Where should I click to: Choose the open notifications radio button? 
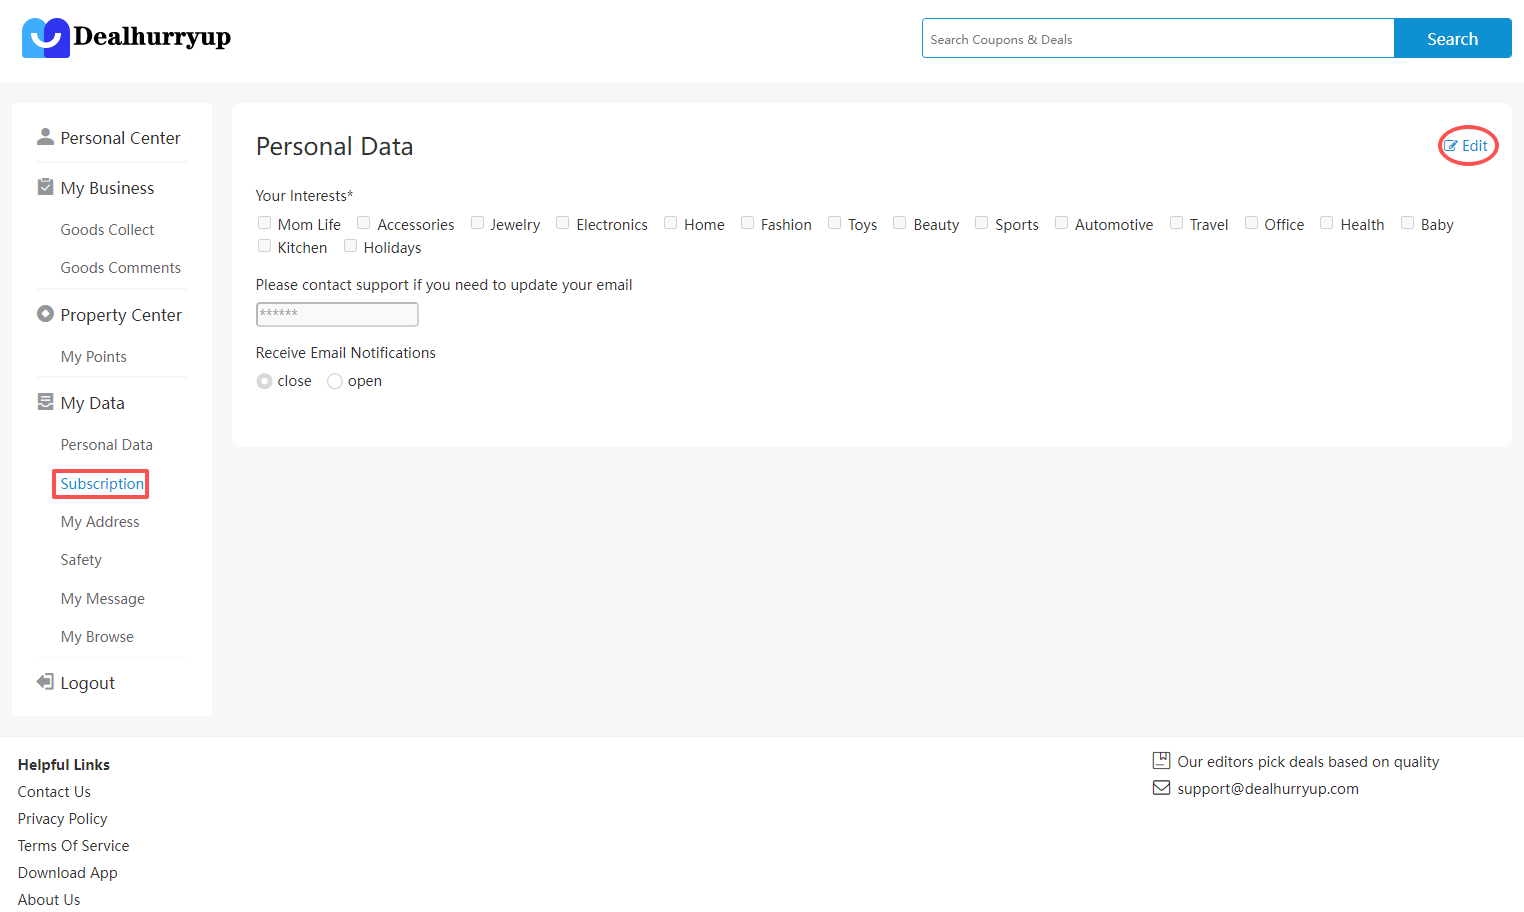coord(335,381)
